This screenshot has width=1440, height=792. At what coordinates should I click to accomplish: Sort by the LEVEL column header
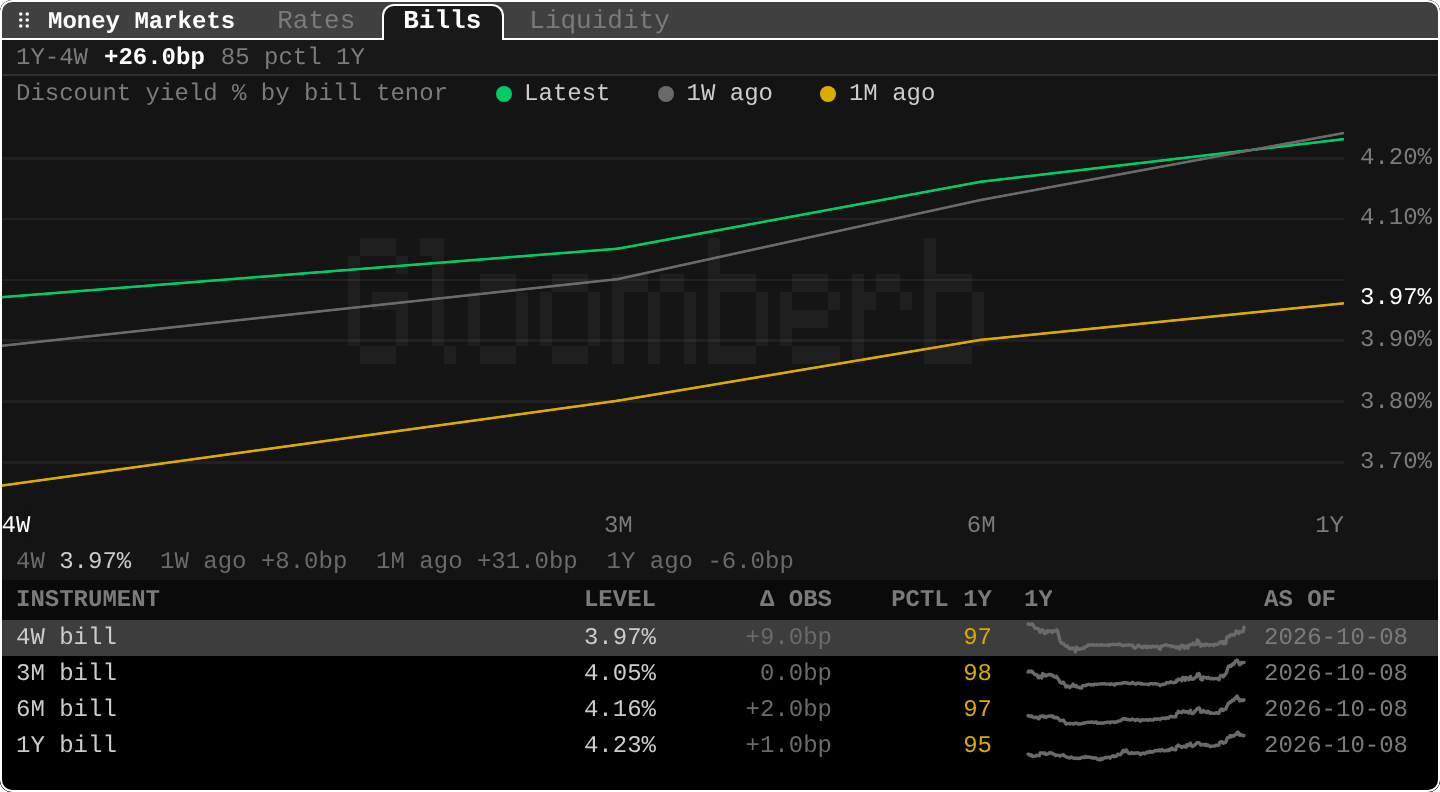pyautogui.click(x=620, y=599)
